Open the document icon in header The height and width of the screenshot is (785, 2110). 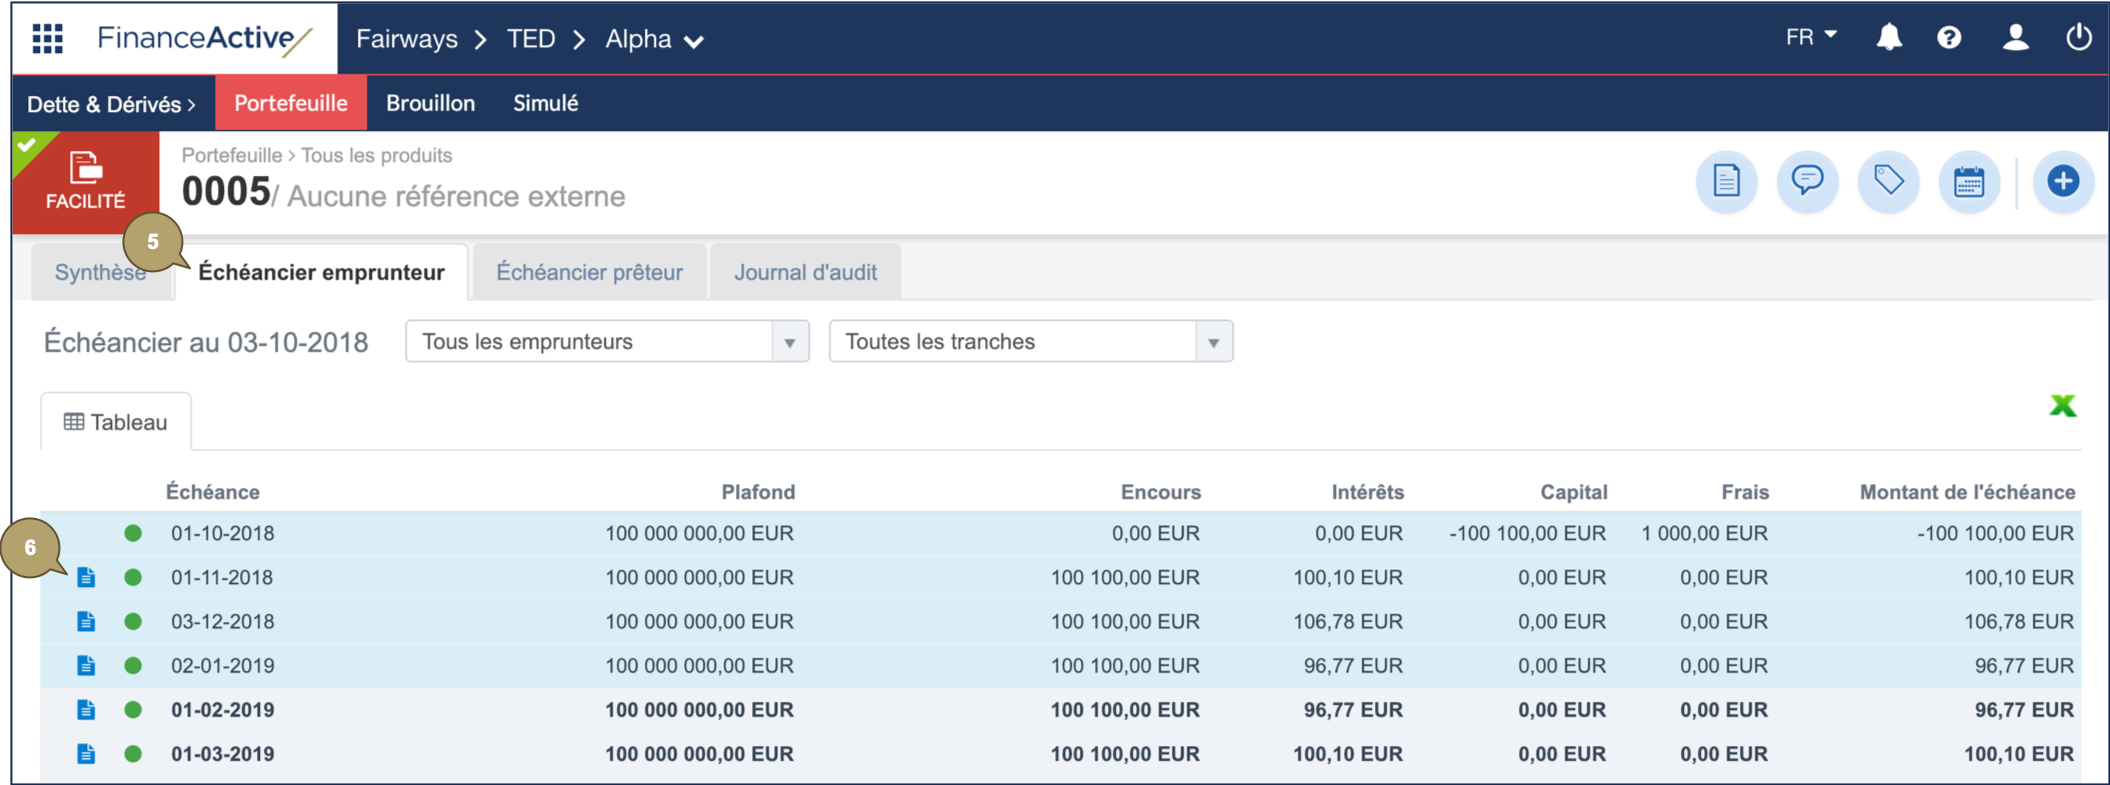click(1726, 181)
